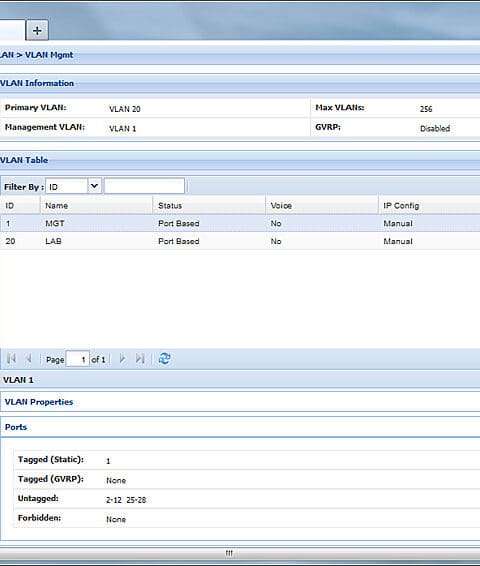Select the LAB VLAN 20 row
The height and width of the screenshot is (566, 480).
click(240, 241)
